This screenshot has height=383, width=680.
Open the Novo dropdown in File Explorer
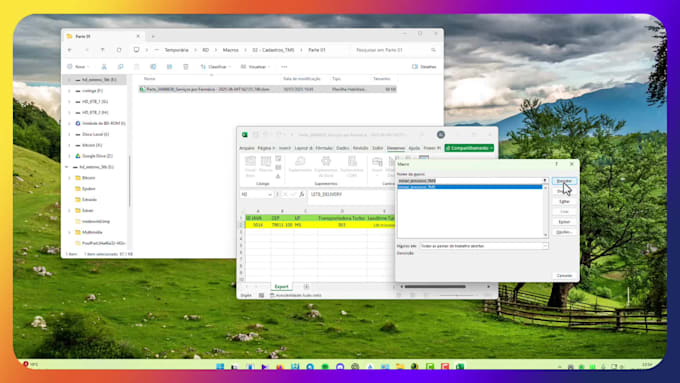click(78, 67)
